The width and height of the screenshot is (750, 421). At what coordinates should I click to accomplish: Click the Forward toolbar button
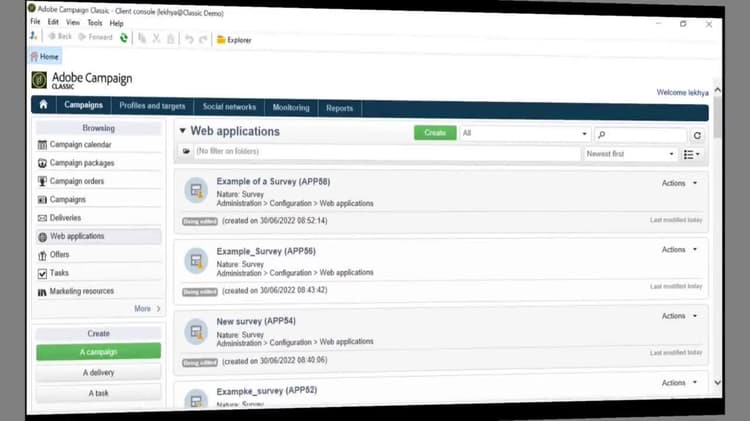(95, 37)
